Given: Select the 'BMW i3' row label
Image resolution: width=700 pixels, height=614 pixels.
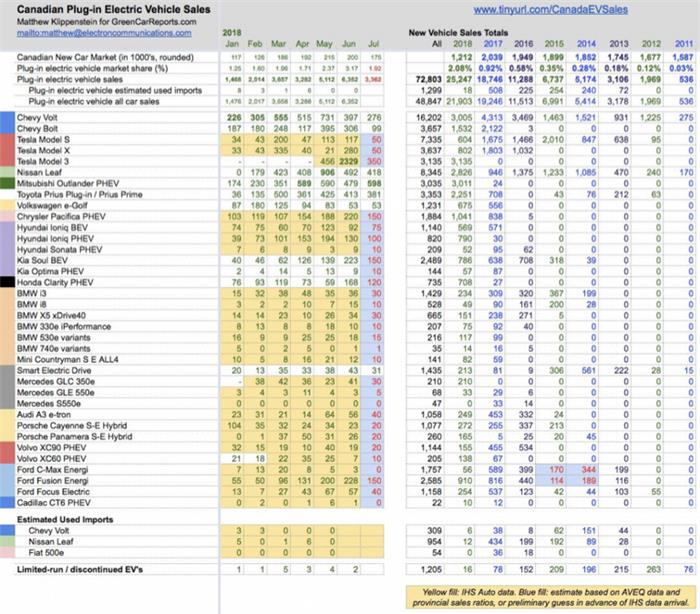Looking at the screenshot, I should 31,293.
